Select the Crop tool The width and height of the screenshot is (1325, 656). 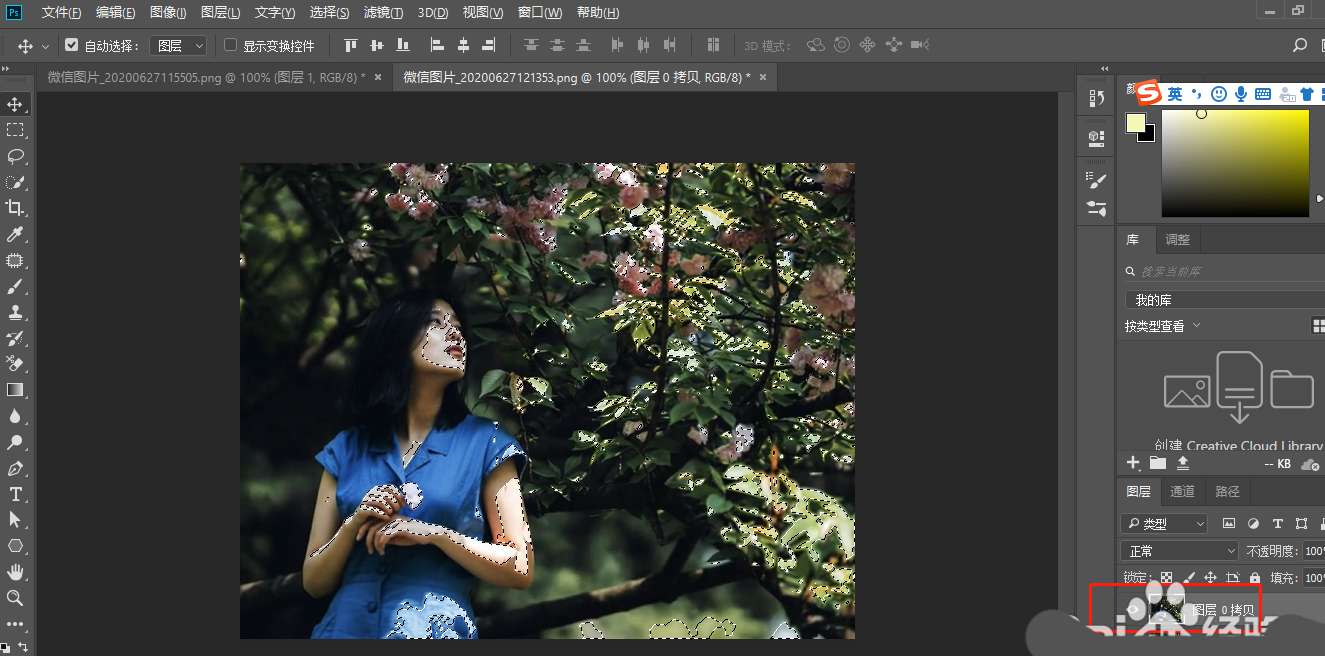pyautogui.click(x=15, y=208)
